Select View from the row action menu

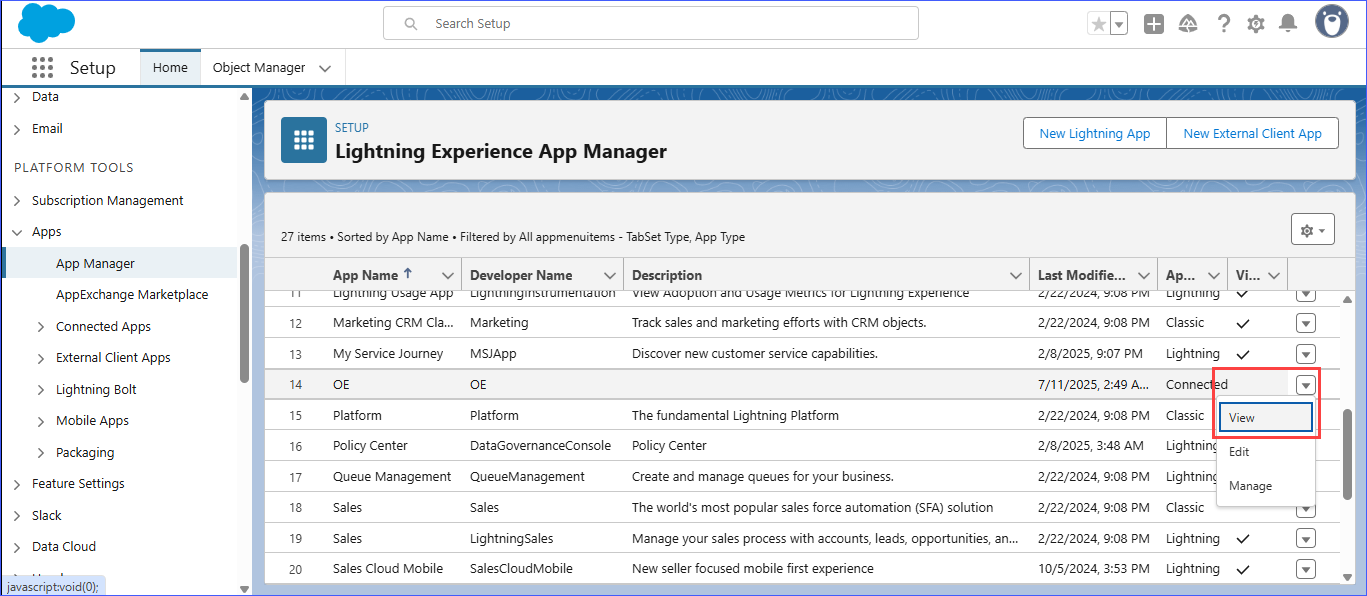coord(1265,418)
